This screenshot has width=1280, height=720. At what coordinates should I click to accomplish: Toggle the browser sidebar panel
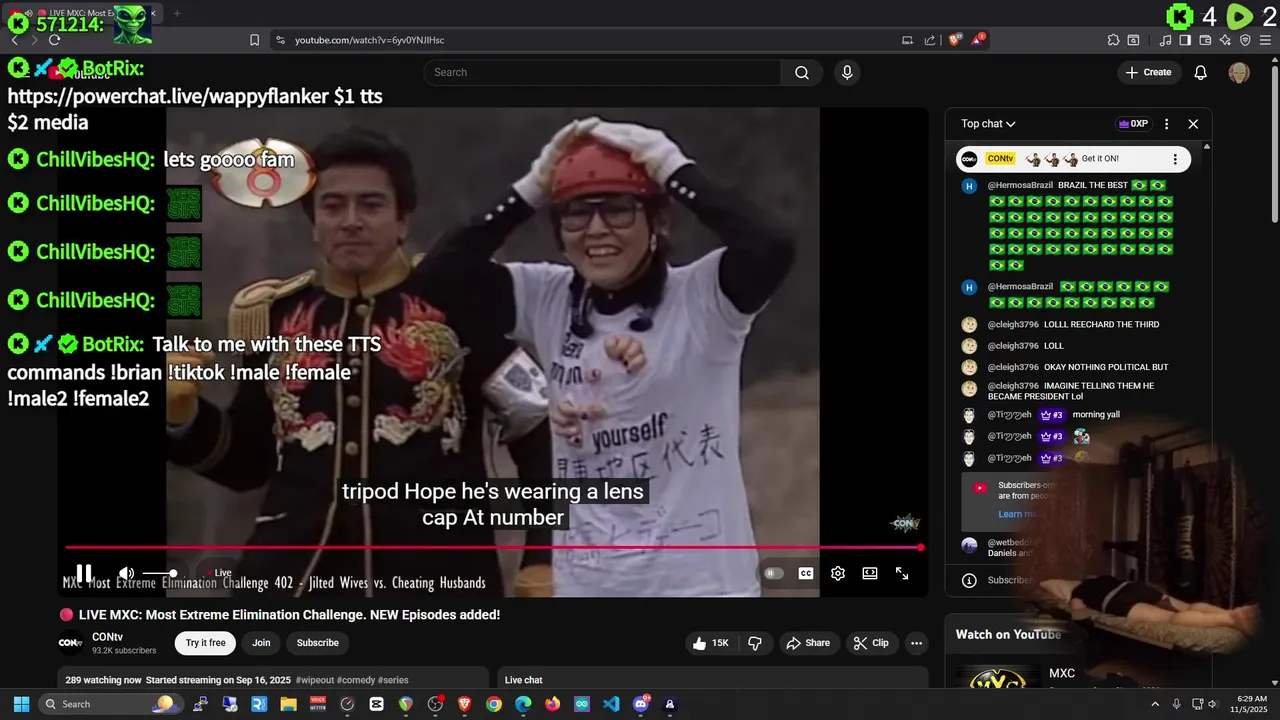1185,40
